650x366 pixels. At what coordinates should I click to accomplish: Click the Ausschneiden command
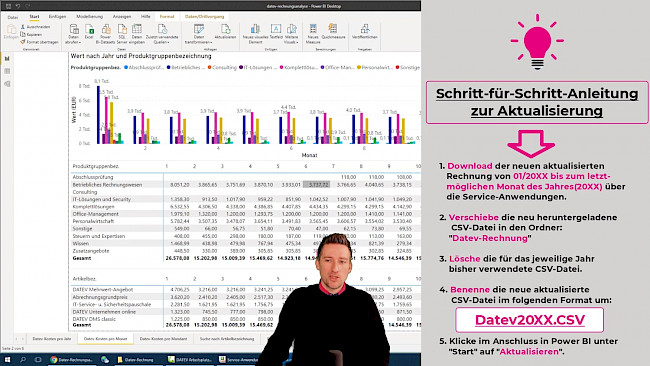point(35,27)
